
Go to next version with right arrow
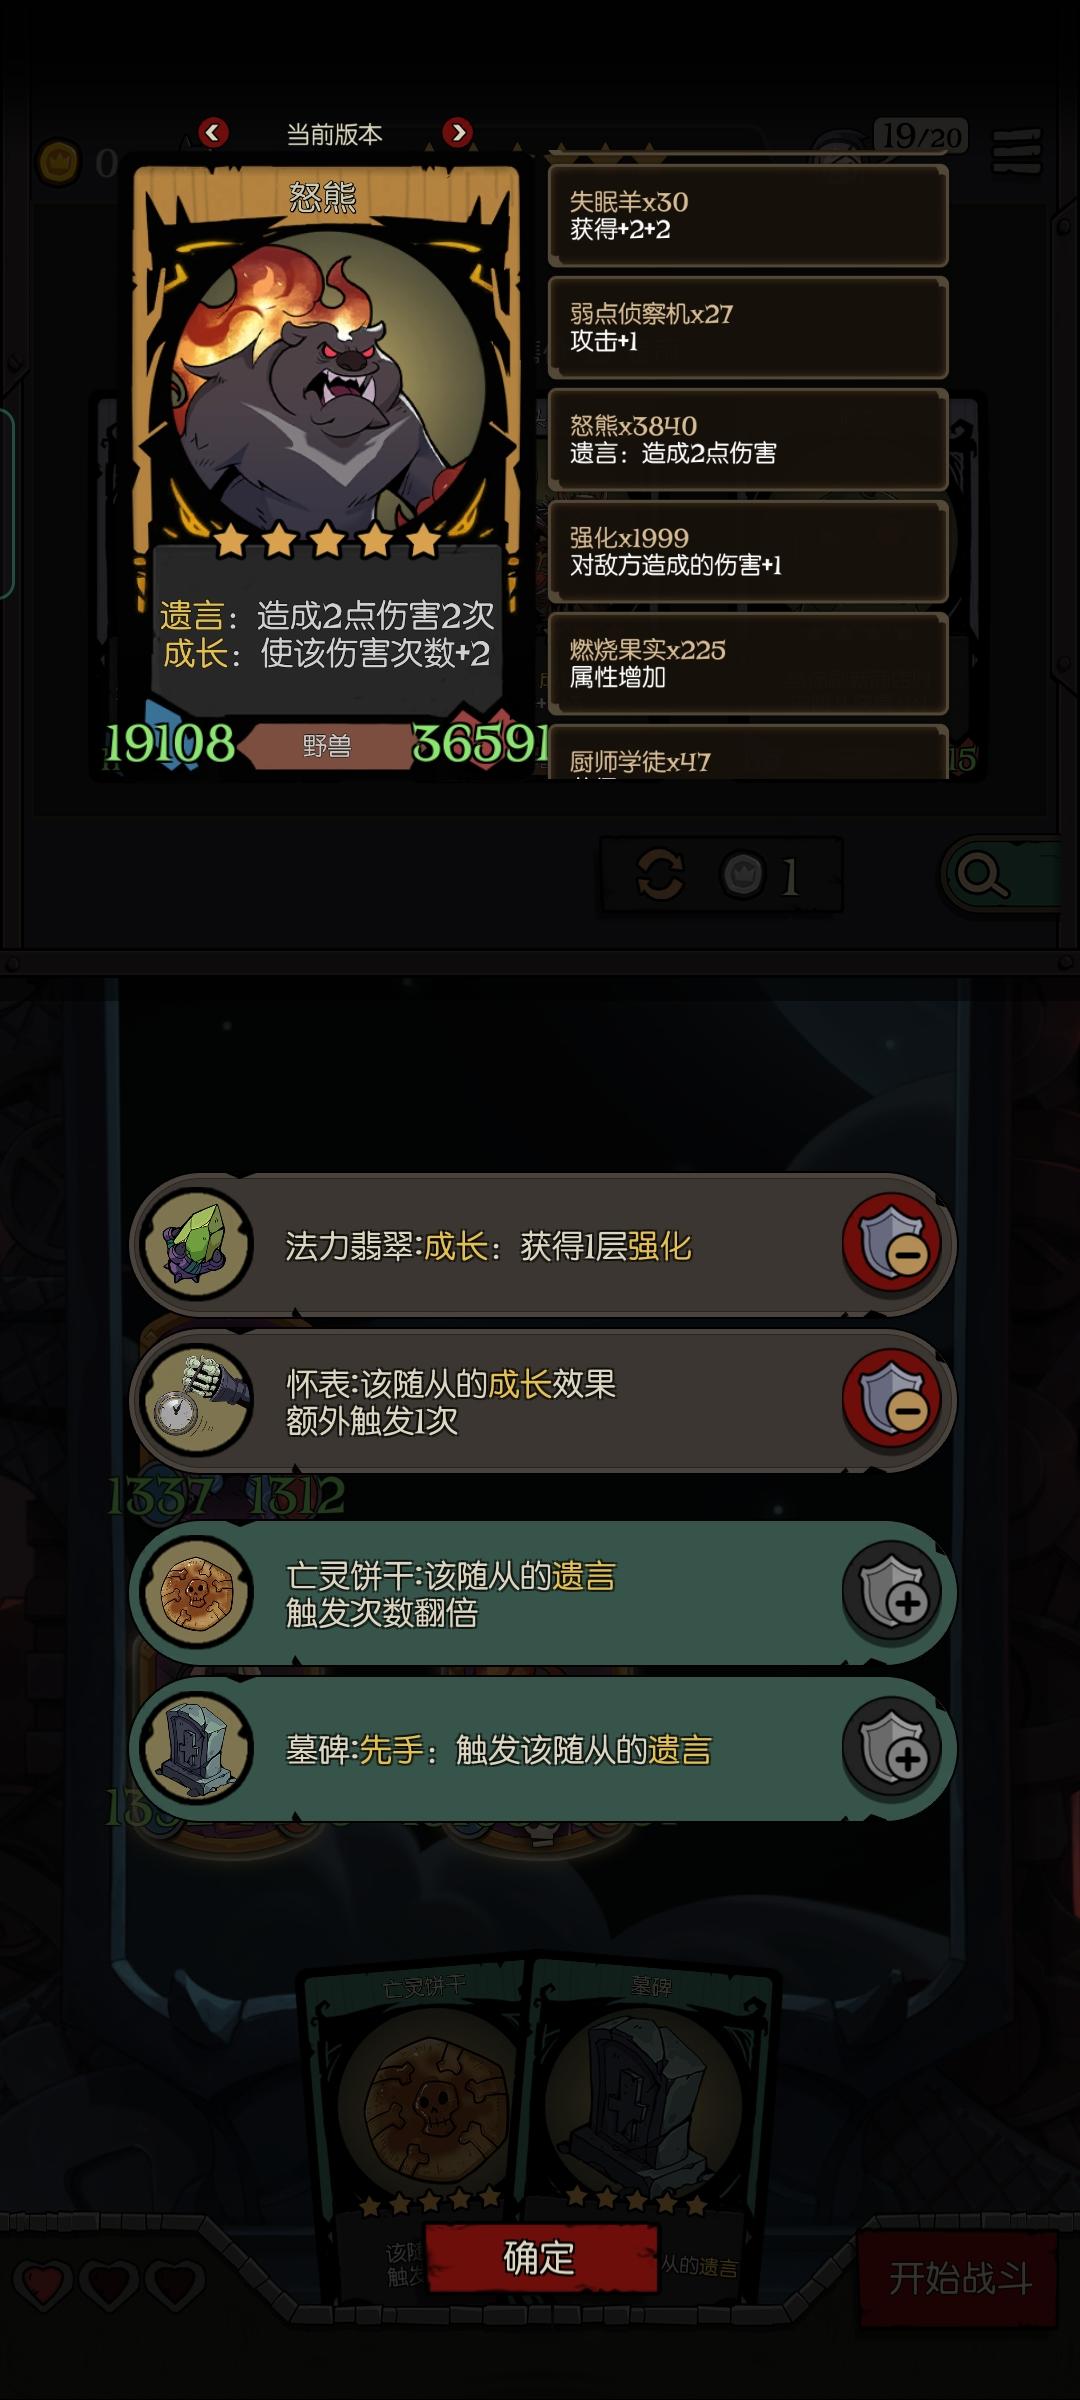point(457,132)
